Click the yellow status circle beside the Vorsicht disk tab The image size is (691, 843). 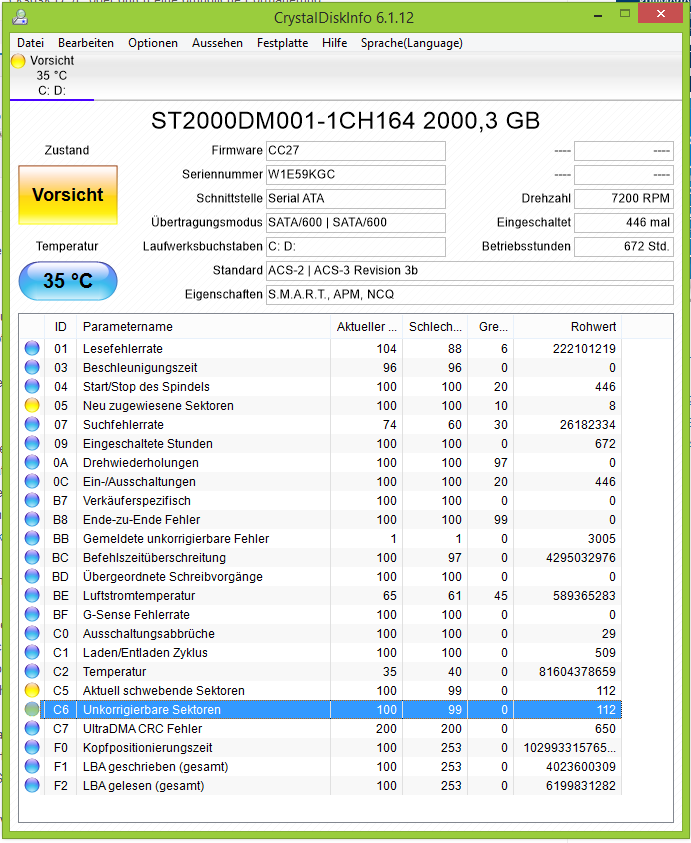[18, 61]
